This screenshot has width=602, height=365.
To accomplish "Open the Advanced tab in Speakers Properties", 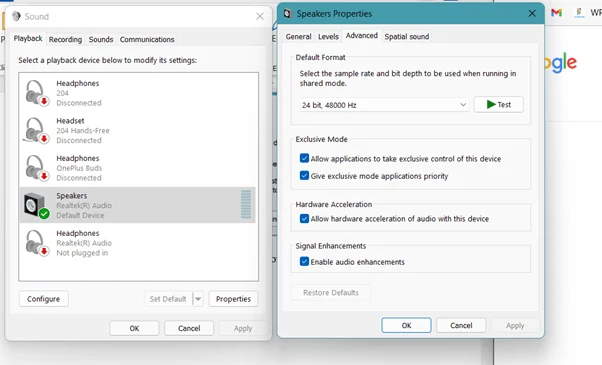I will [362, 36].
